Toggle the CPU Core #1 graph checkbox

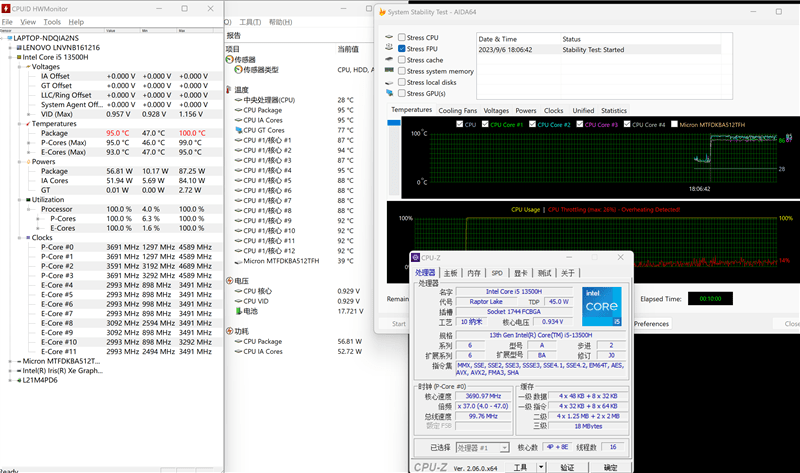[x=485, y=124]
